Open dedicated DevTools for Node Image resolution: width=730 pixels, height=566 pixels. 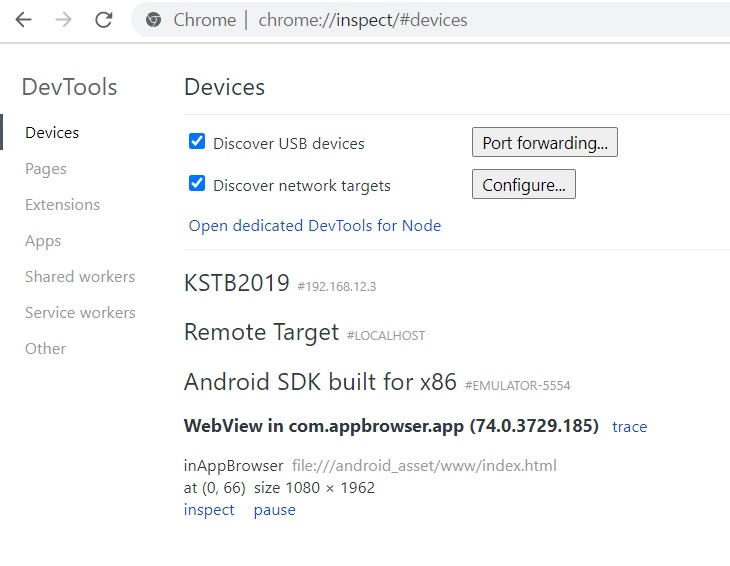tap(315, 226)
